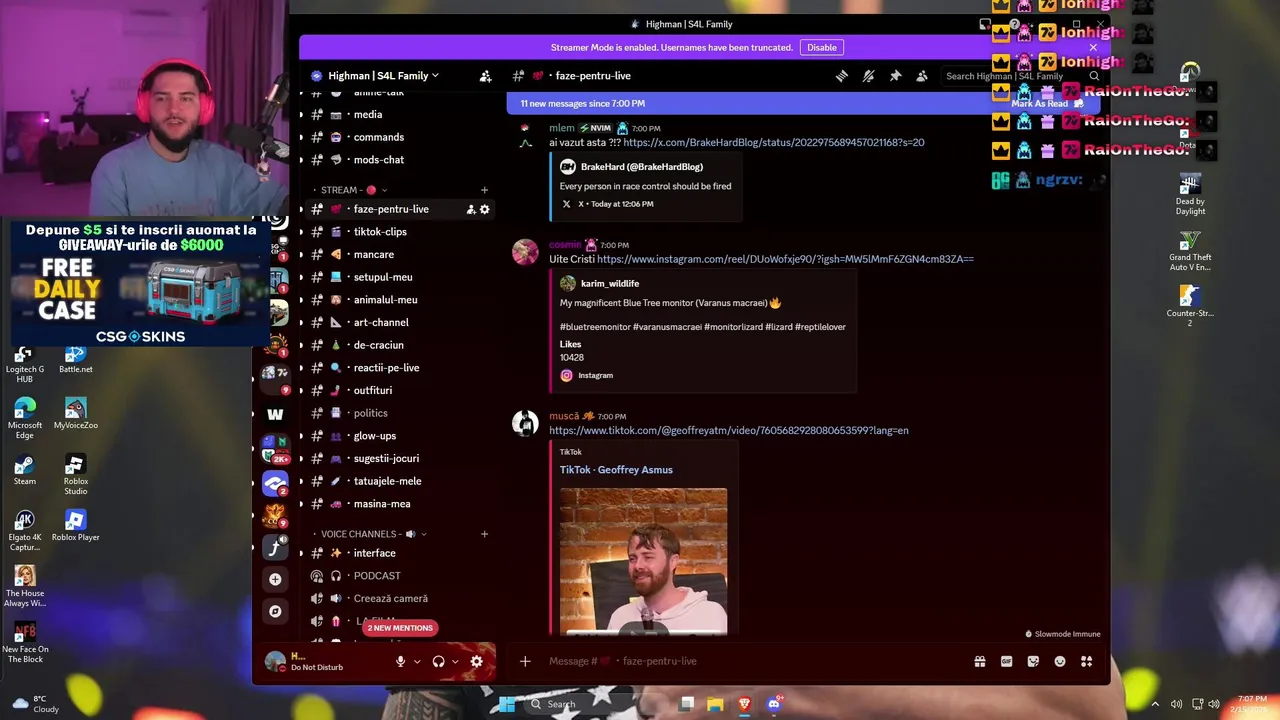Screen dimensions: 1280x720
Task: Open notification settings bell icon in header
Action: pos(868,76)
